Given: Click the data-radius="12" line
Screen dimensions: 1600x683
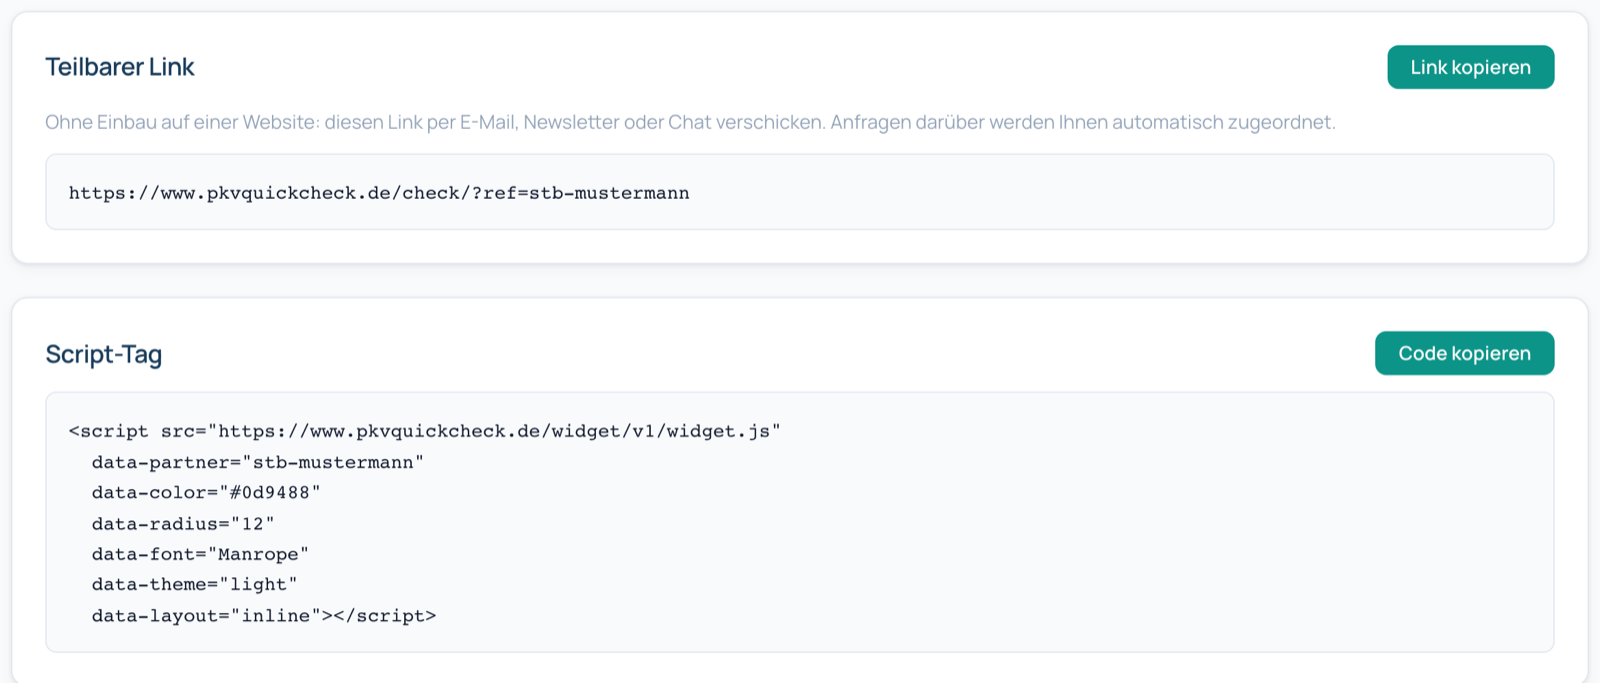Looking at the screenshot, I should coord(183,523).
